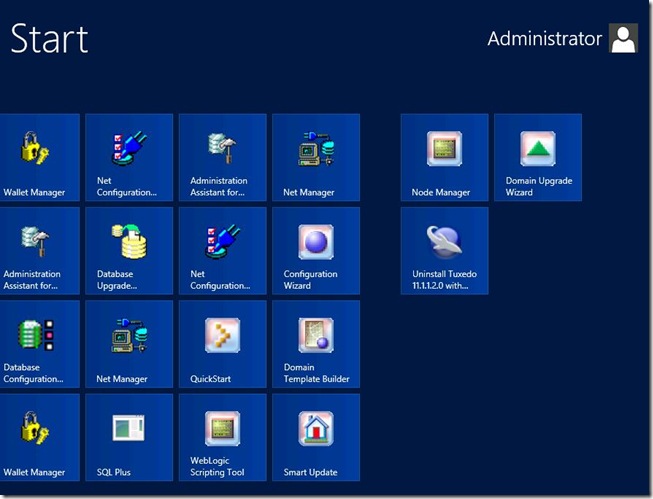Open Wallet Manager tile above the Administration Assistant tile
Viewport: 653px width, 499px height.
pyautogui.click(x=40, y=157)
